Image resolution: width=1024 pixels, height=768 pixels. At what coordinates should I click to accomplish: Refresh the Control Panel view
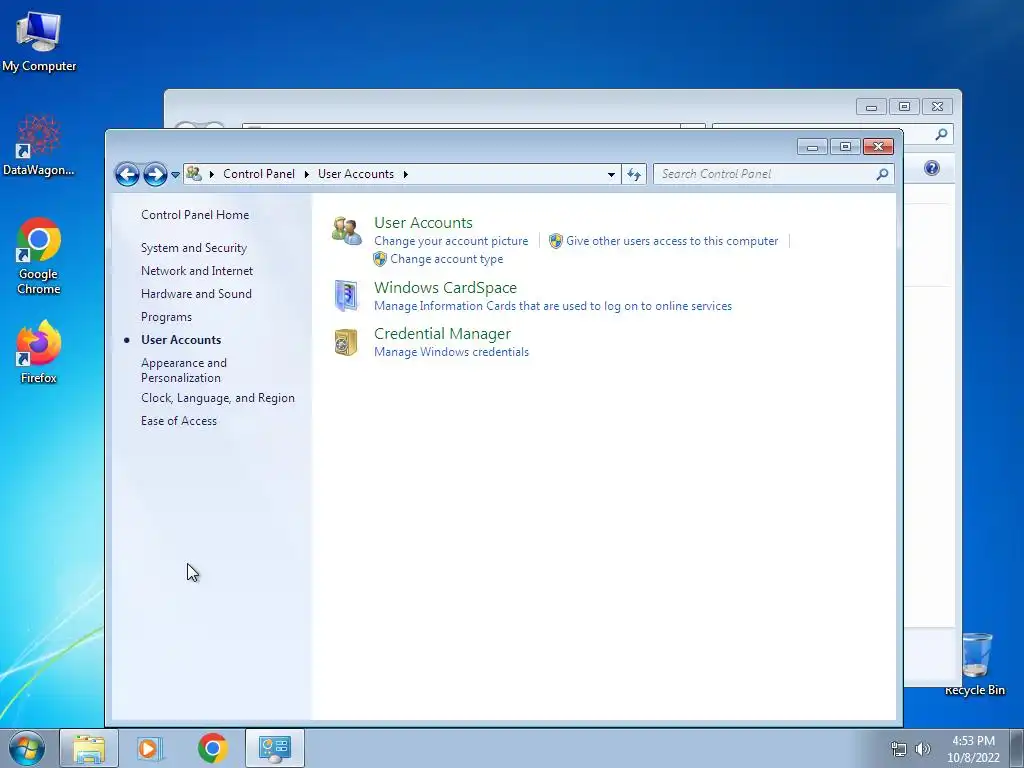point(633,174)
